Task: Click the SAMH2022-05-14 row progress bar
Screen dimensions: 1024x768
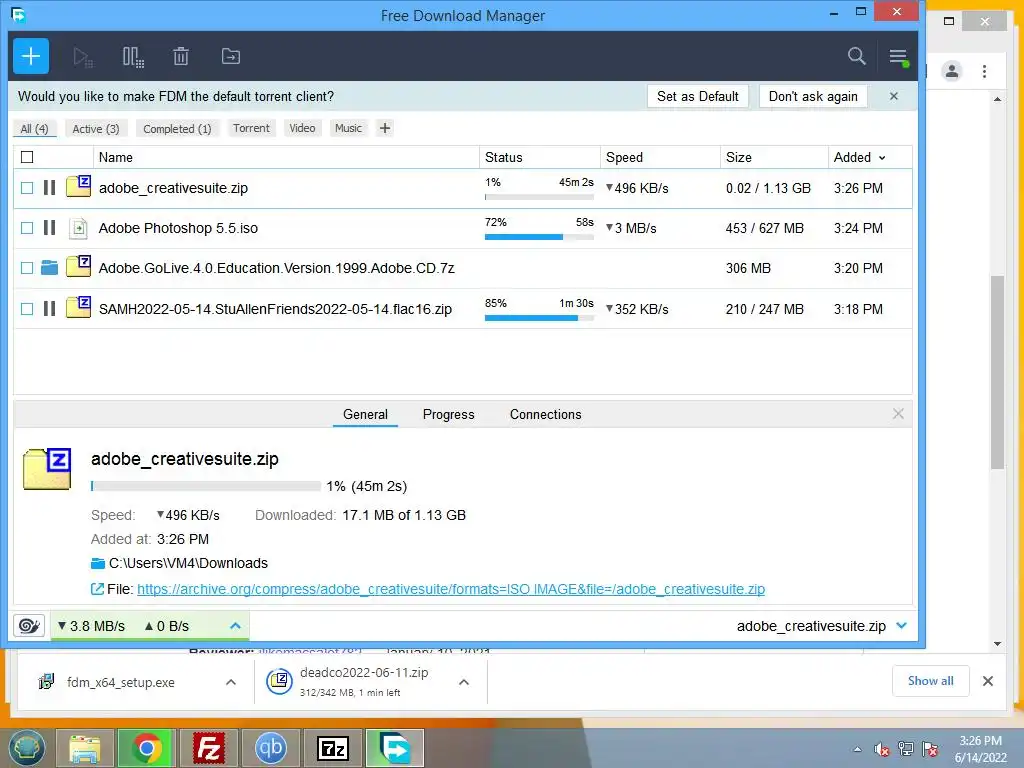Action: [539, 318]
